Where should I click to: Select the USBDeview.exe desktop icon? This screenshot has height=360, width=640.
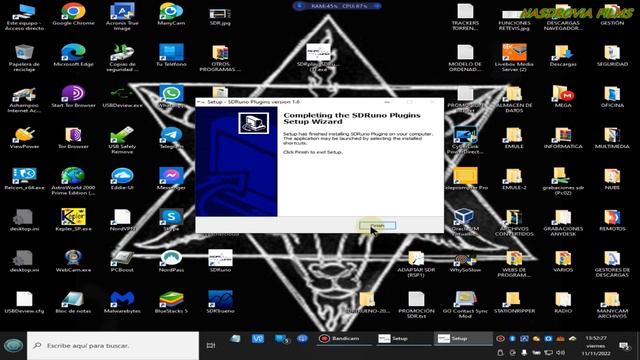click(122, 97)
